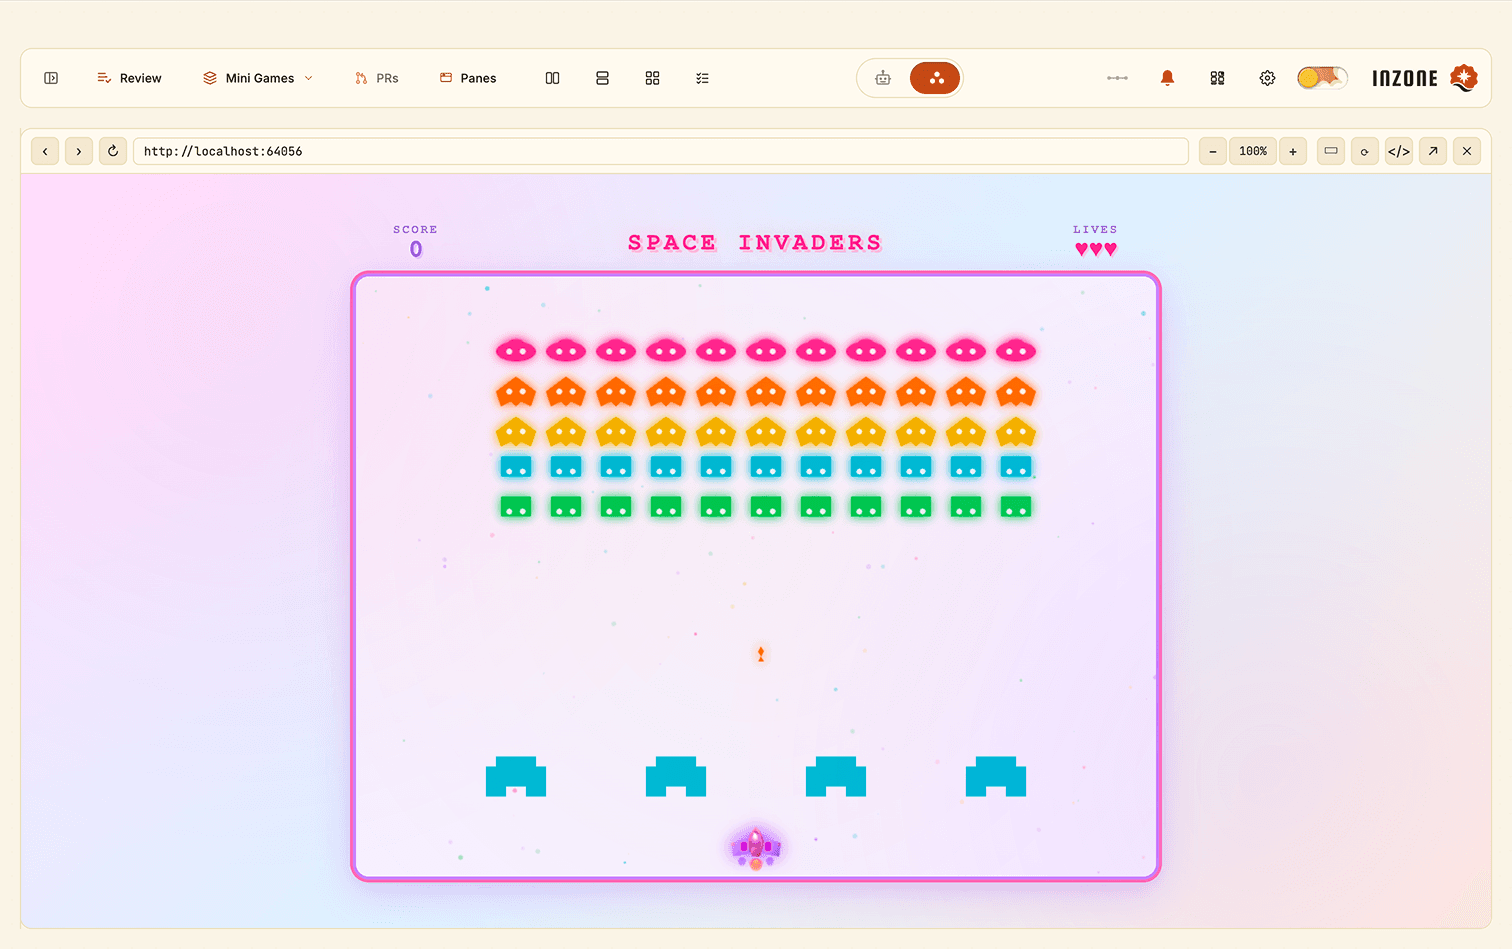Click the INZONE logo

(1424, 78)
